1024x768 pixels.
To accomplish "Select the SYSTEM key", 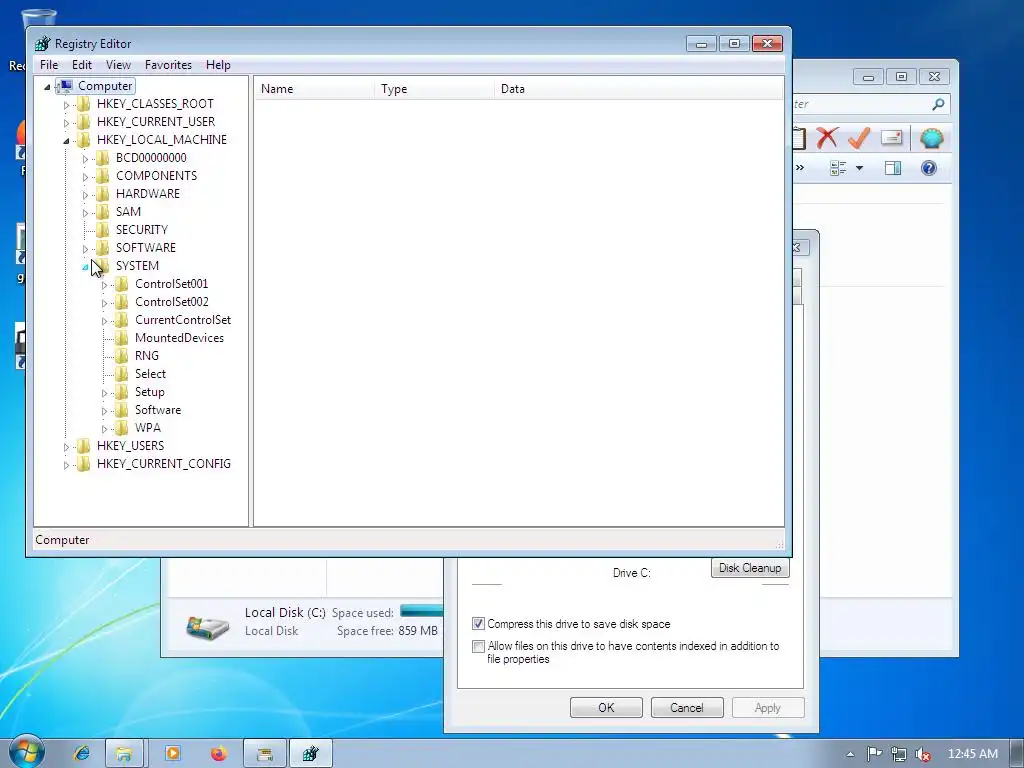I will point(137,266).
